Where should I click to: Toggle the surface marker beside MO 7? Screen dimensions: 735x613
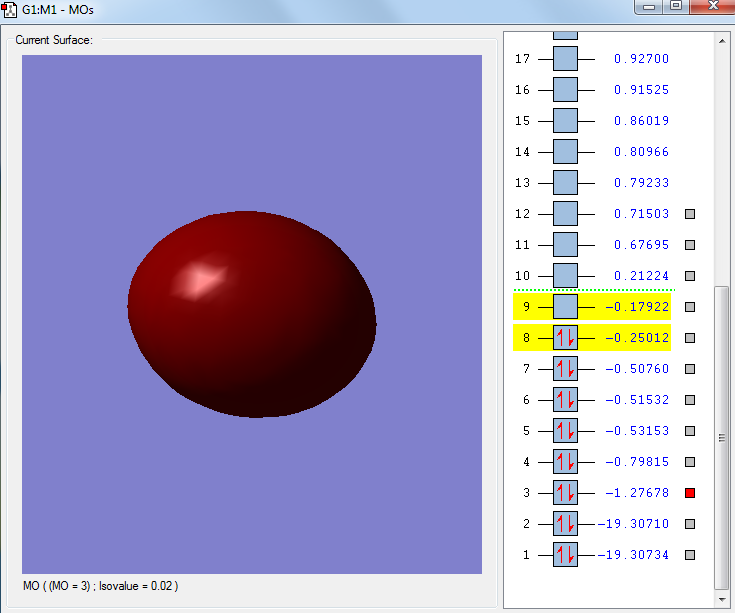(690, 369)
